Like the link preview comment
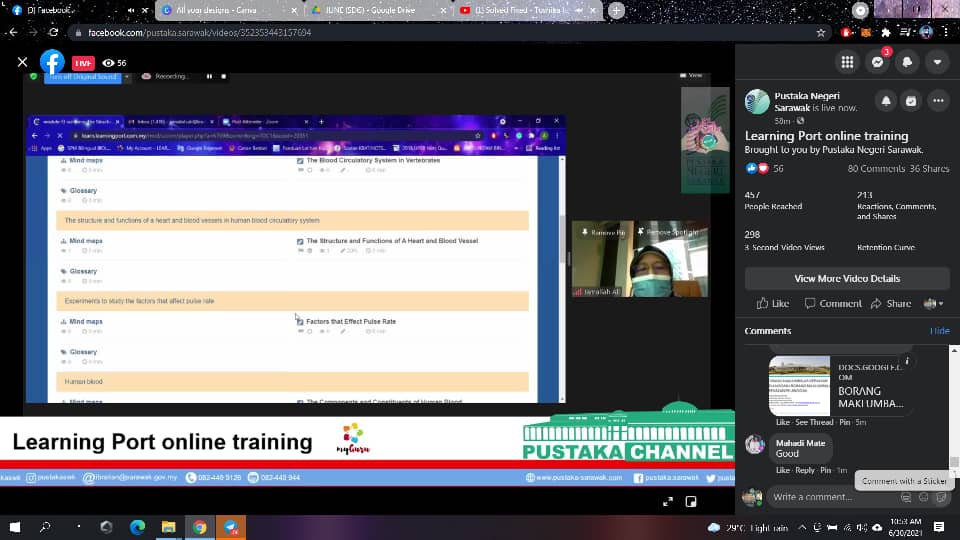960x540 pixels. [x=782, y=422]
